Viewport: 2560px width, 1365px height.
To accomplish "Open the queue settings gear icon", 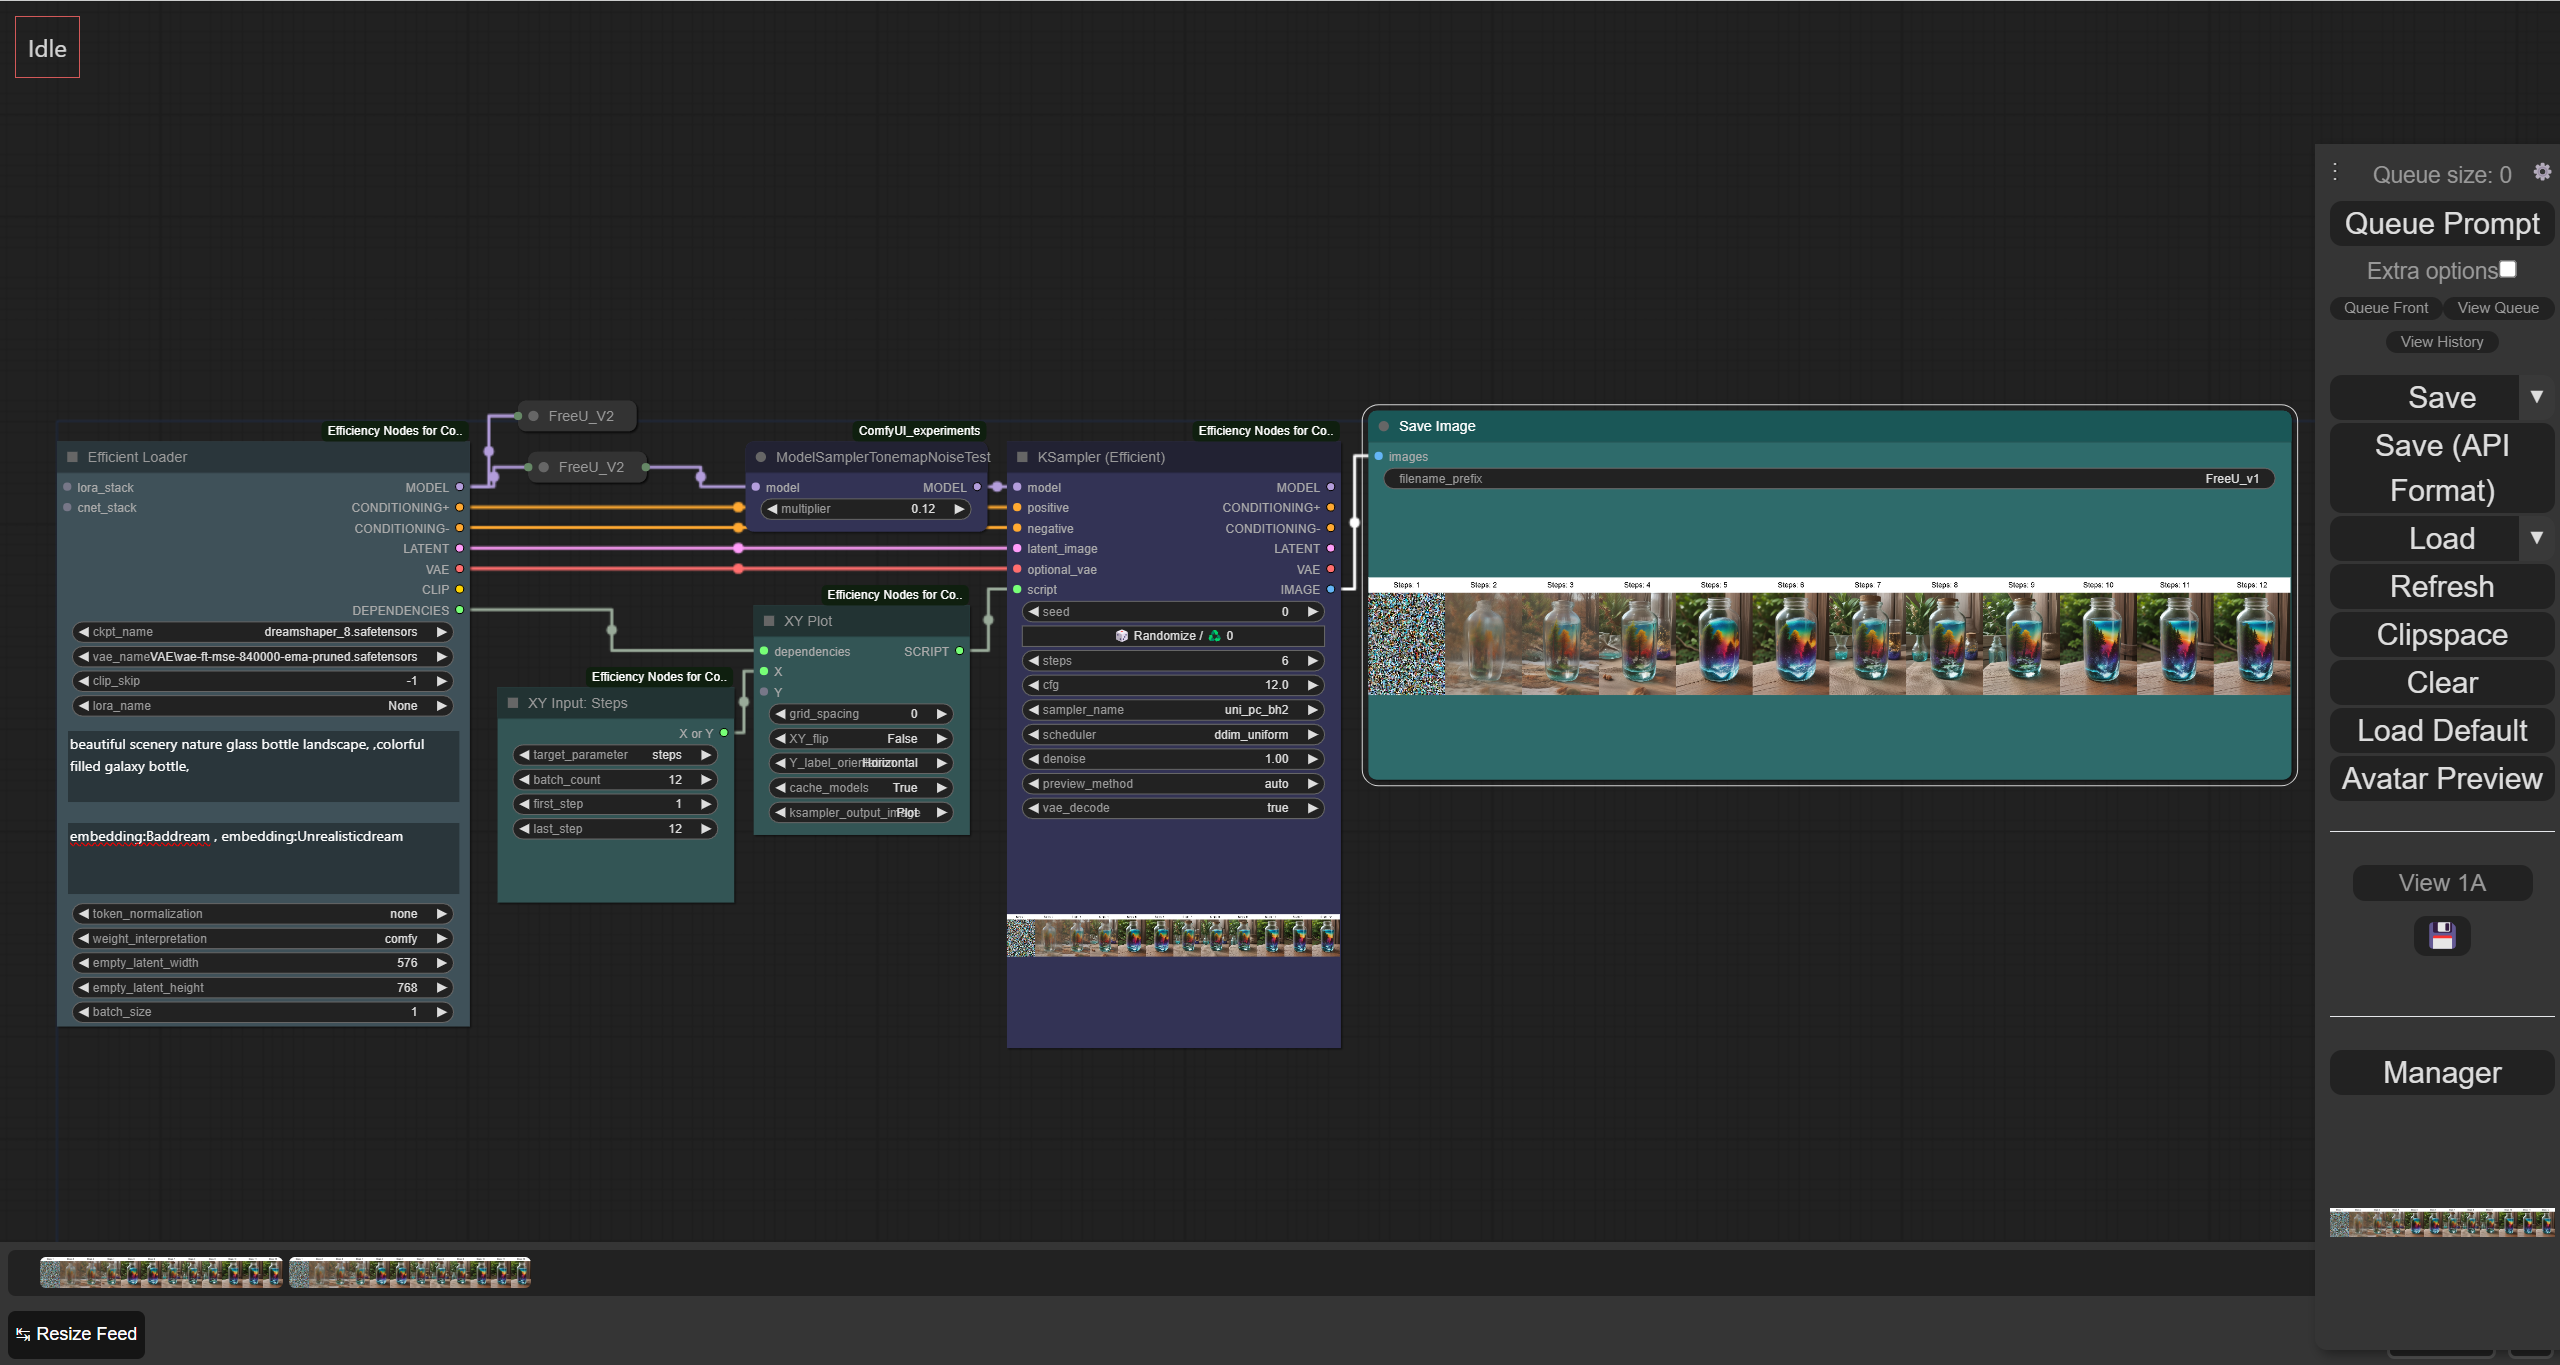I will (2542, 172).
